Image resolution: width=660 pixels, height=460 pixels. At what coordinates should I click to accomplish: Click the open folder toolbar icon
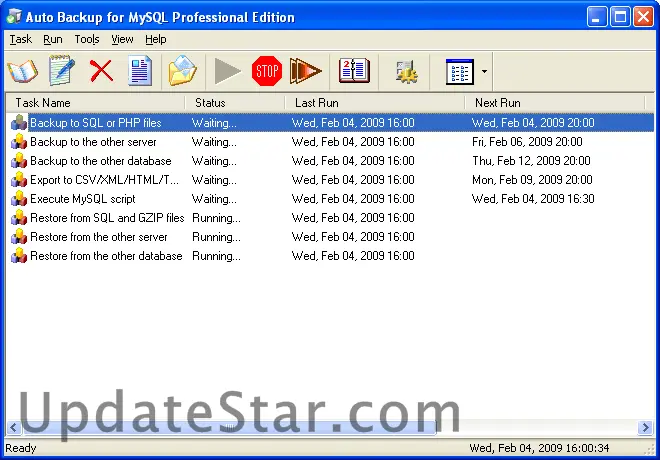pyautogui.click(x=182, y=70)
